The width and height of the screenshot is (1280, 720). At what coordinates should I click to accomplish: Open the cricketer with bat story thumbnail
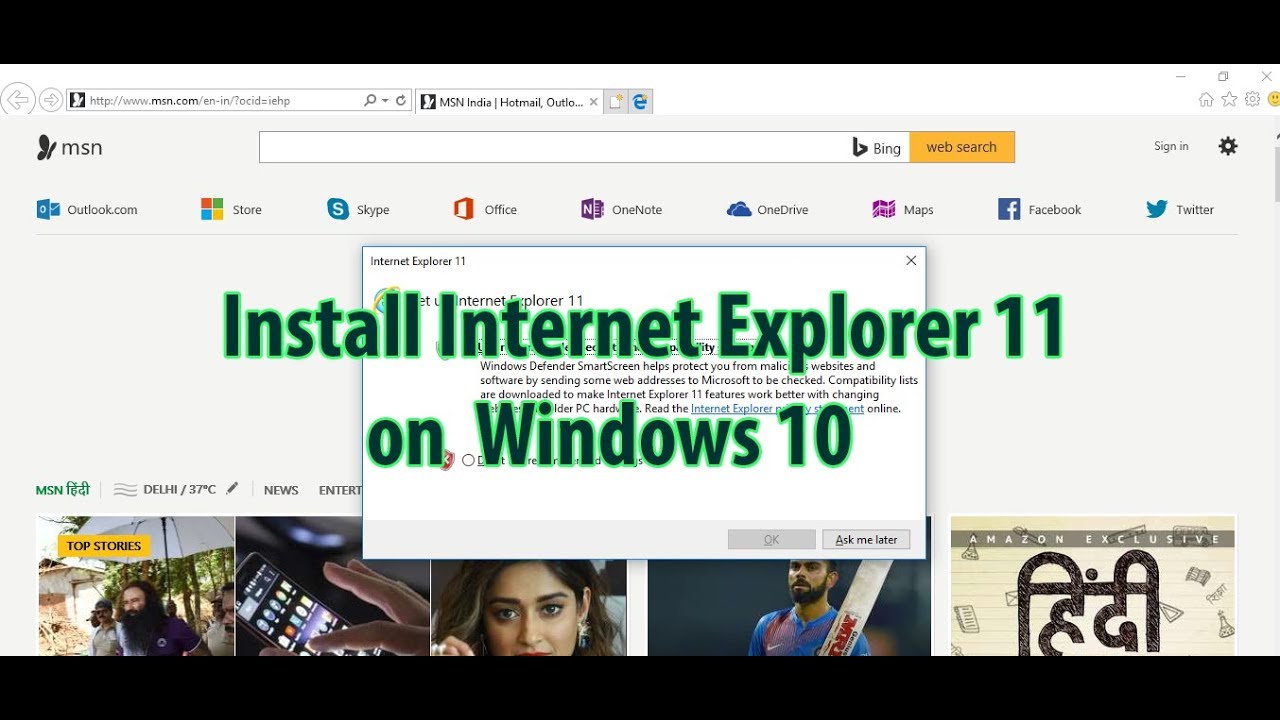[x=789, y=586]
